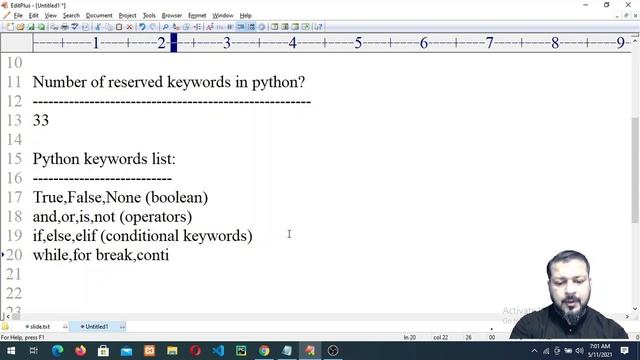This screenshot has height=360, width=640.
Task: Open the Tools menu
Action: [149, 16]
